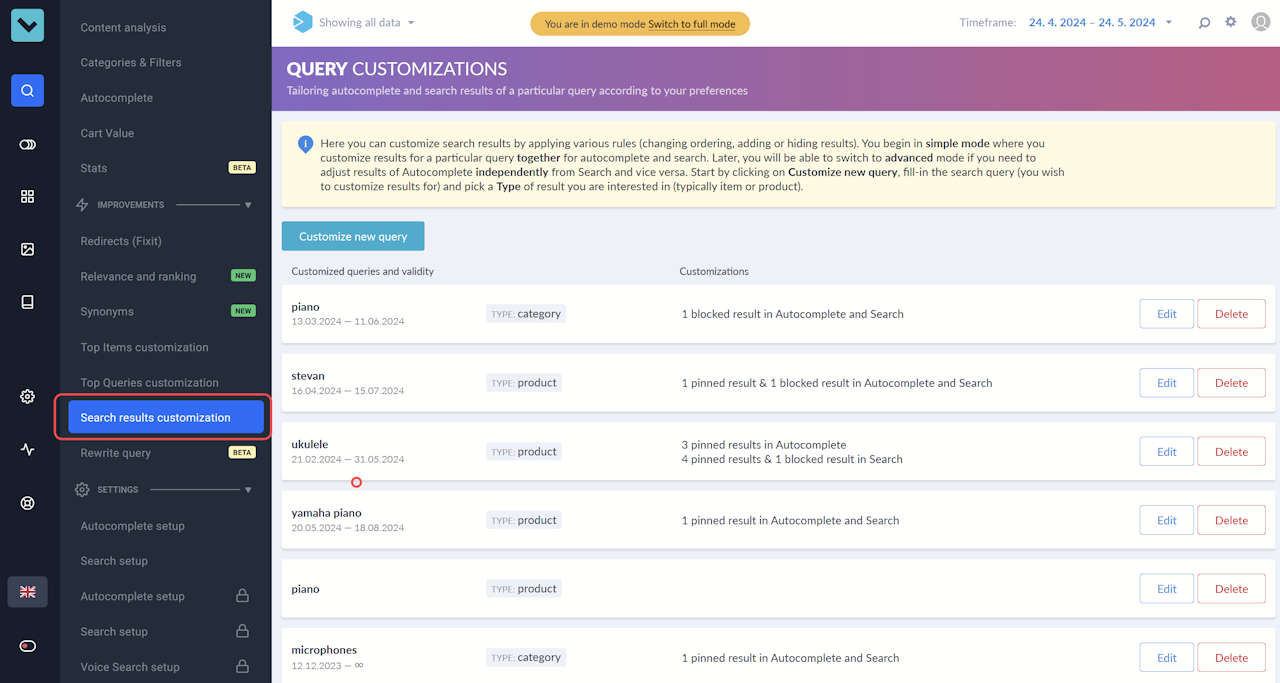This screenshot has width=1280, height=683.
Task: Open the user avatar icon
Action: point(1260,22)
